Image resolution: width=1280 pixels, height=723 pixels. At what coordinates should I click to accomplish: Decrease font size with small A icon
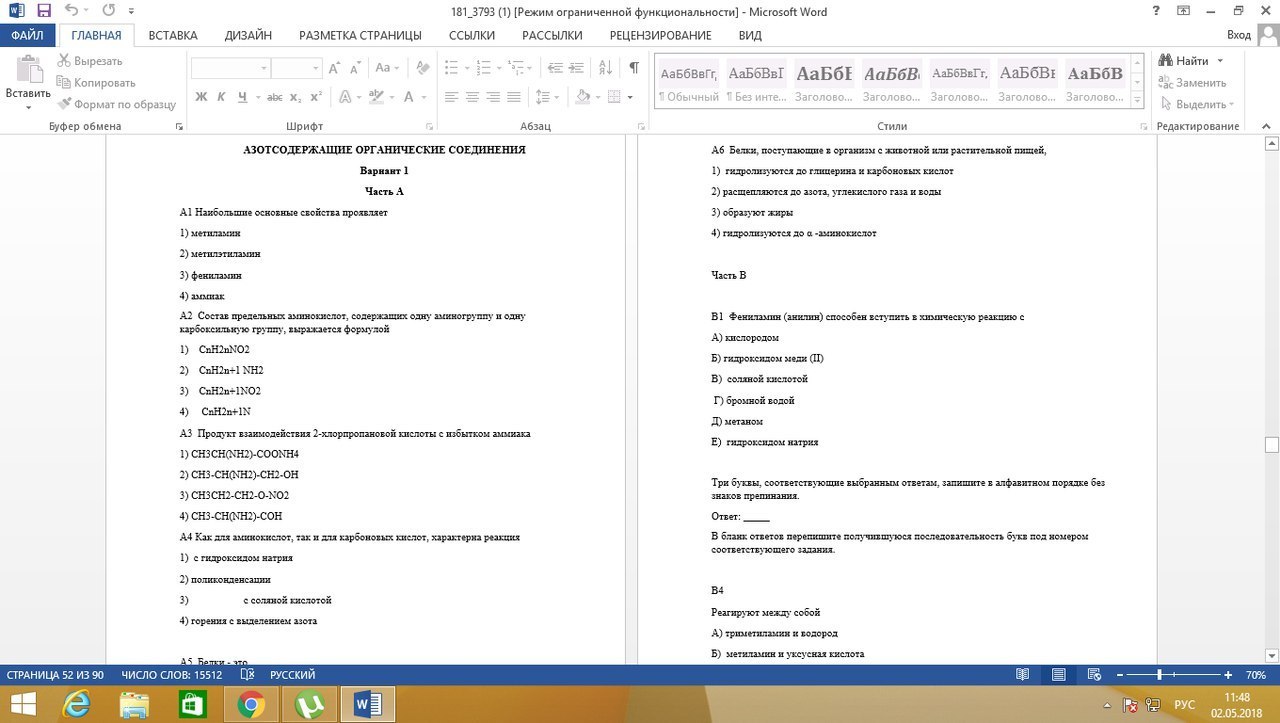355,68
